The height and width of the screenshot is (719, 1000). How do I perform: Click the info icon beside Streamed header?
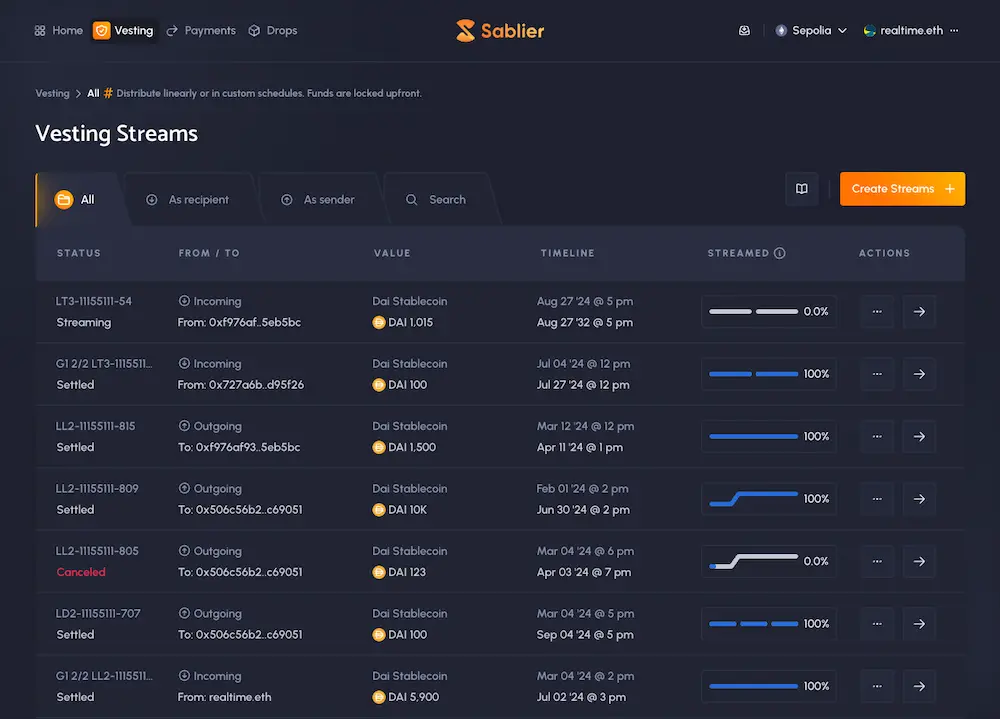pos(780,253)
